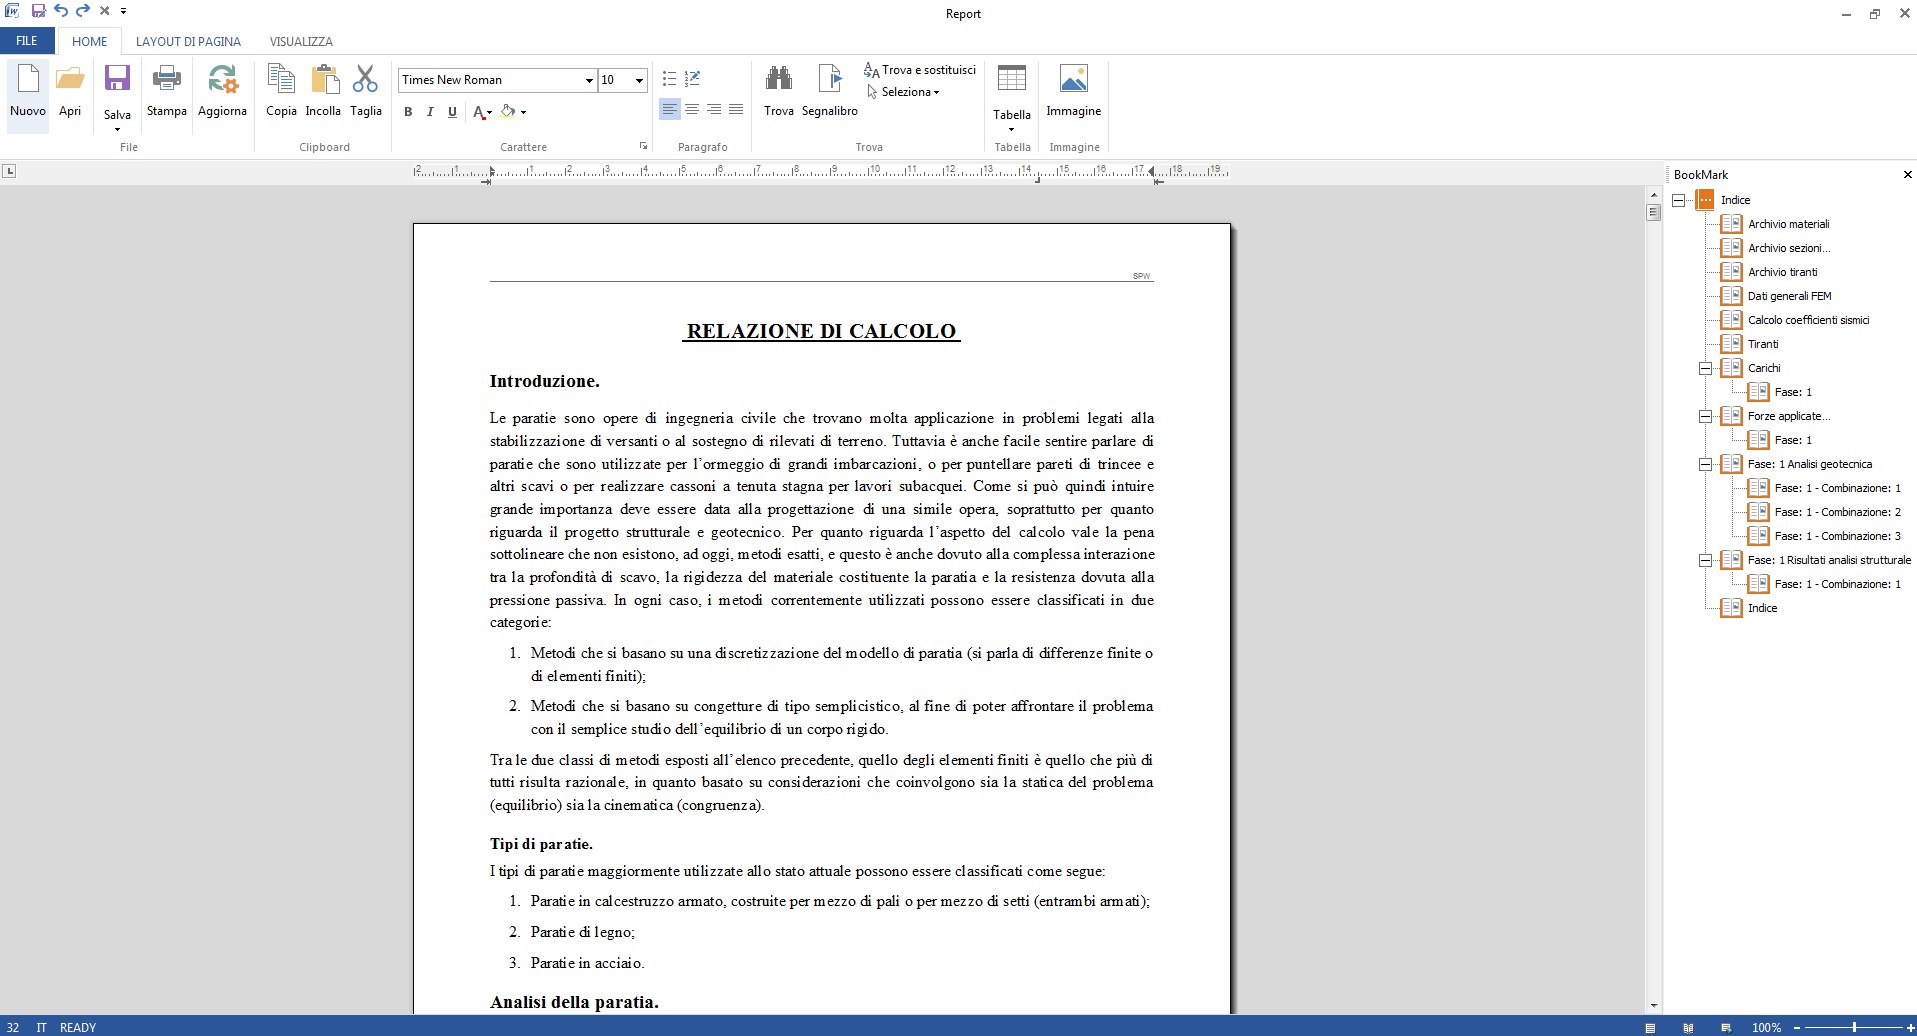Open the Trova binoculars search tool
The width and height of the screenshot is (1917, 1036).
[778, 81]
